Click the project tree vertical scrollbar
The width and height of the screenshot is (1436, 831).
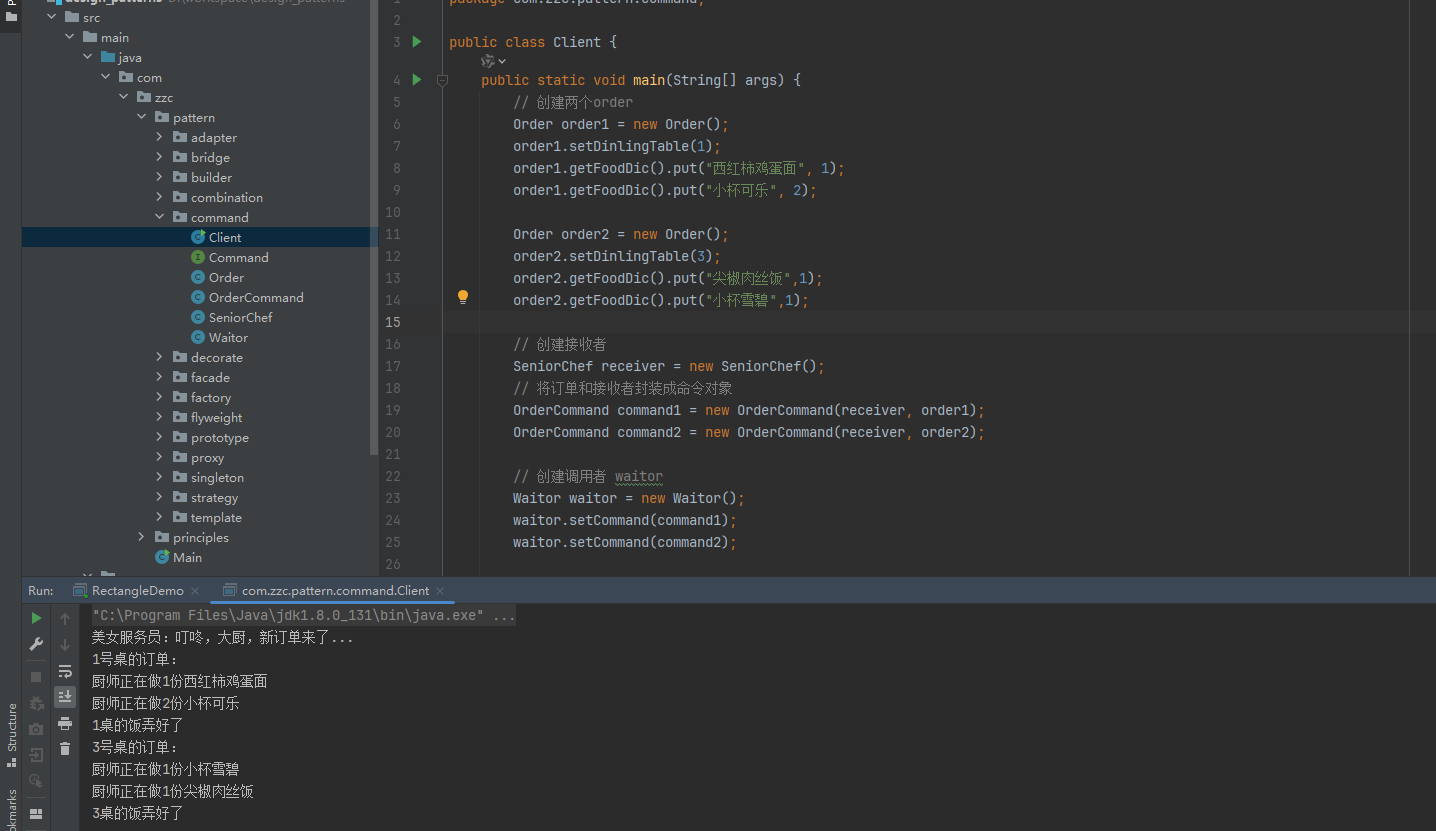coord(374,230)
